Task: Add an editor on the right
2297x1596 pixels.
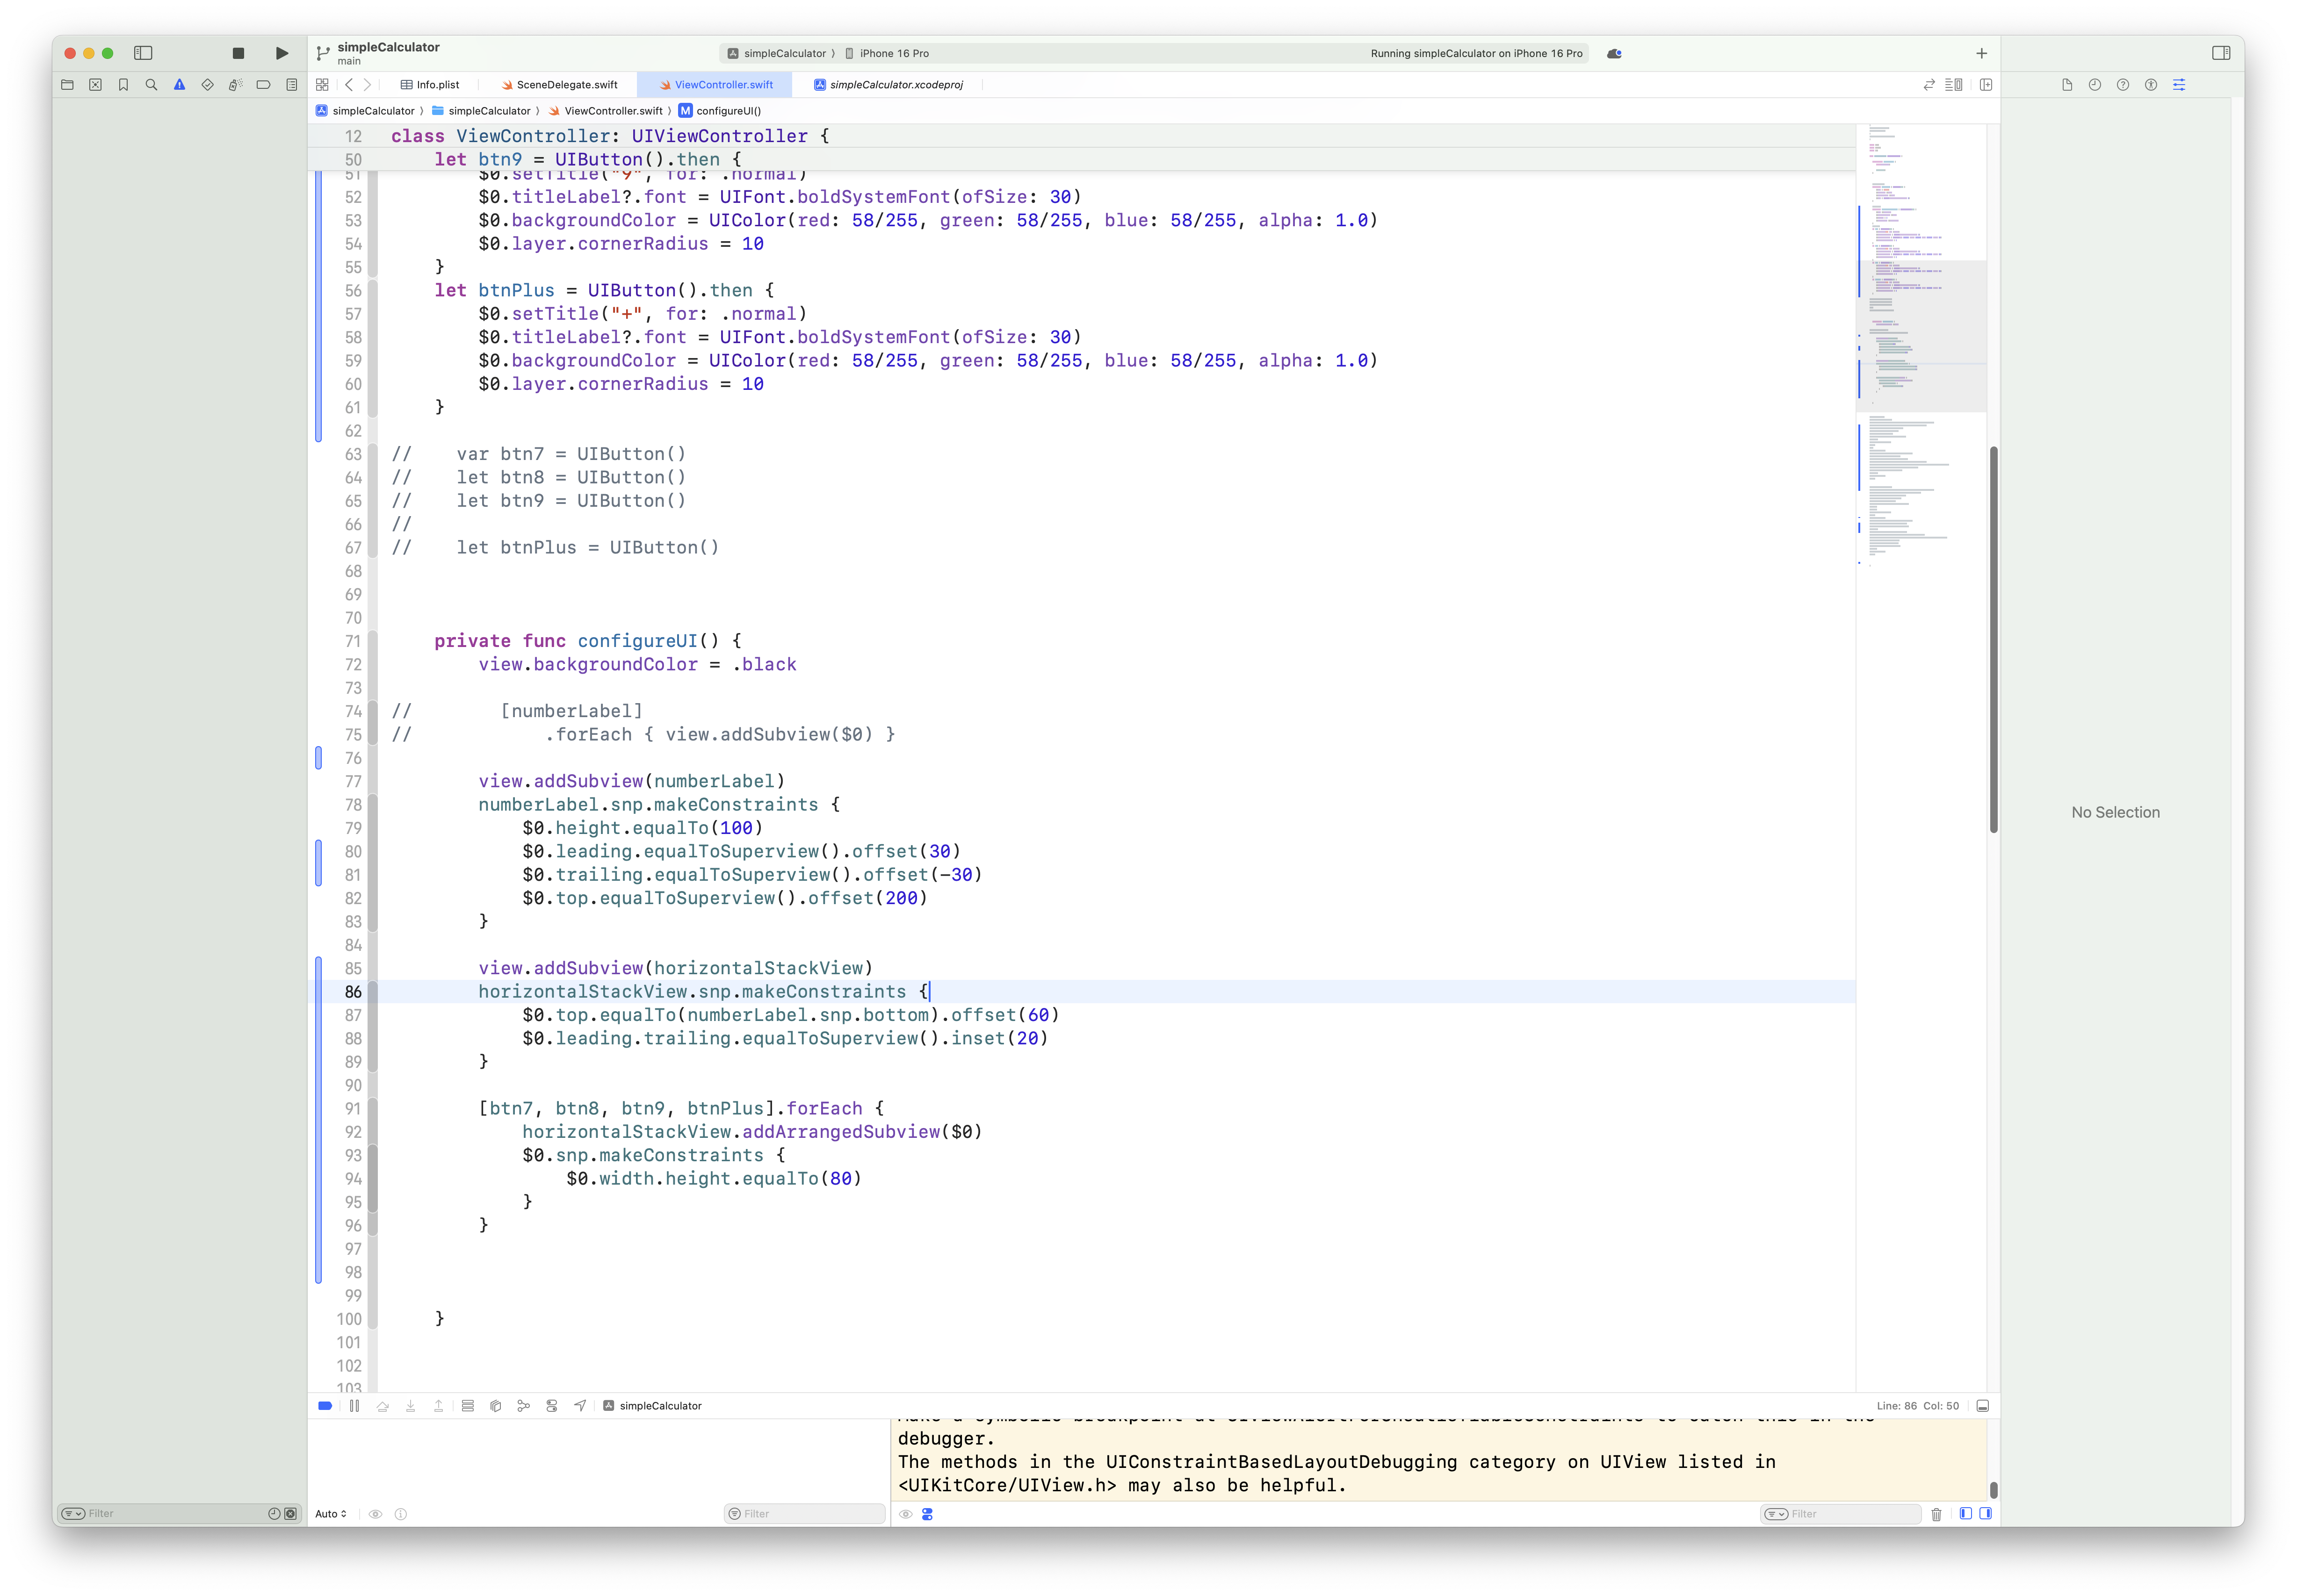Action: (x=1986, y=85)
